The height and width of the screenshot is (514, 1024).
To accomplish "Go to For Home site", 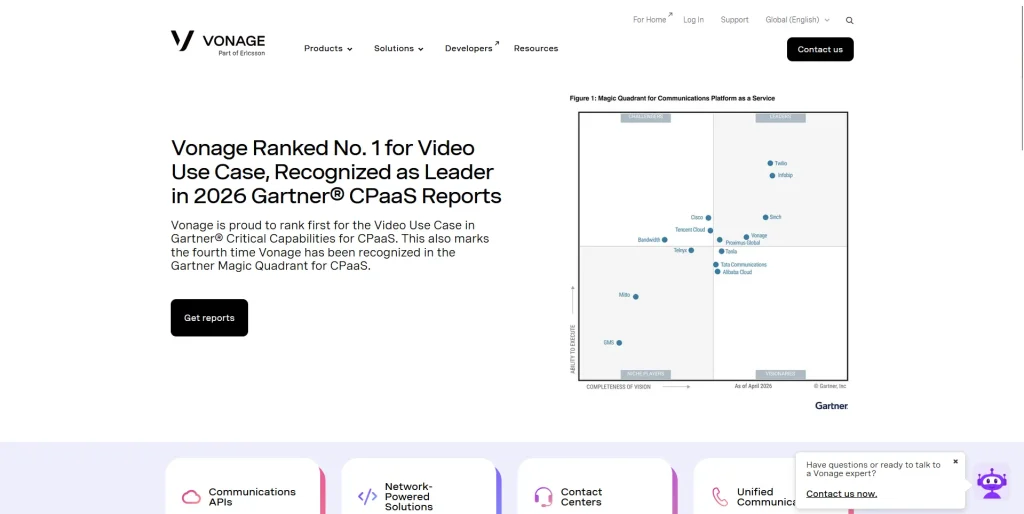I will coord(652,19).
